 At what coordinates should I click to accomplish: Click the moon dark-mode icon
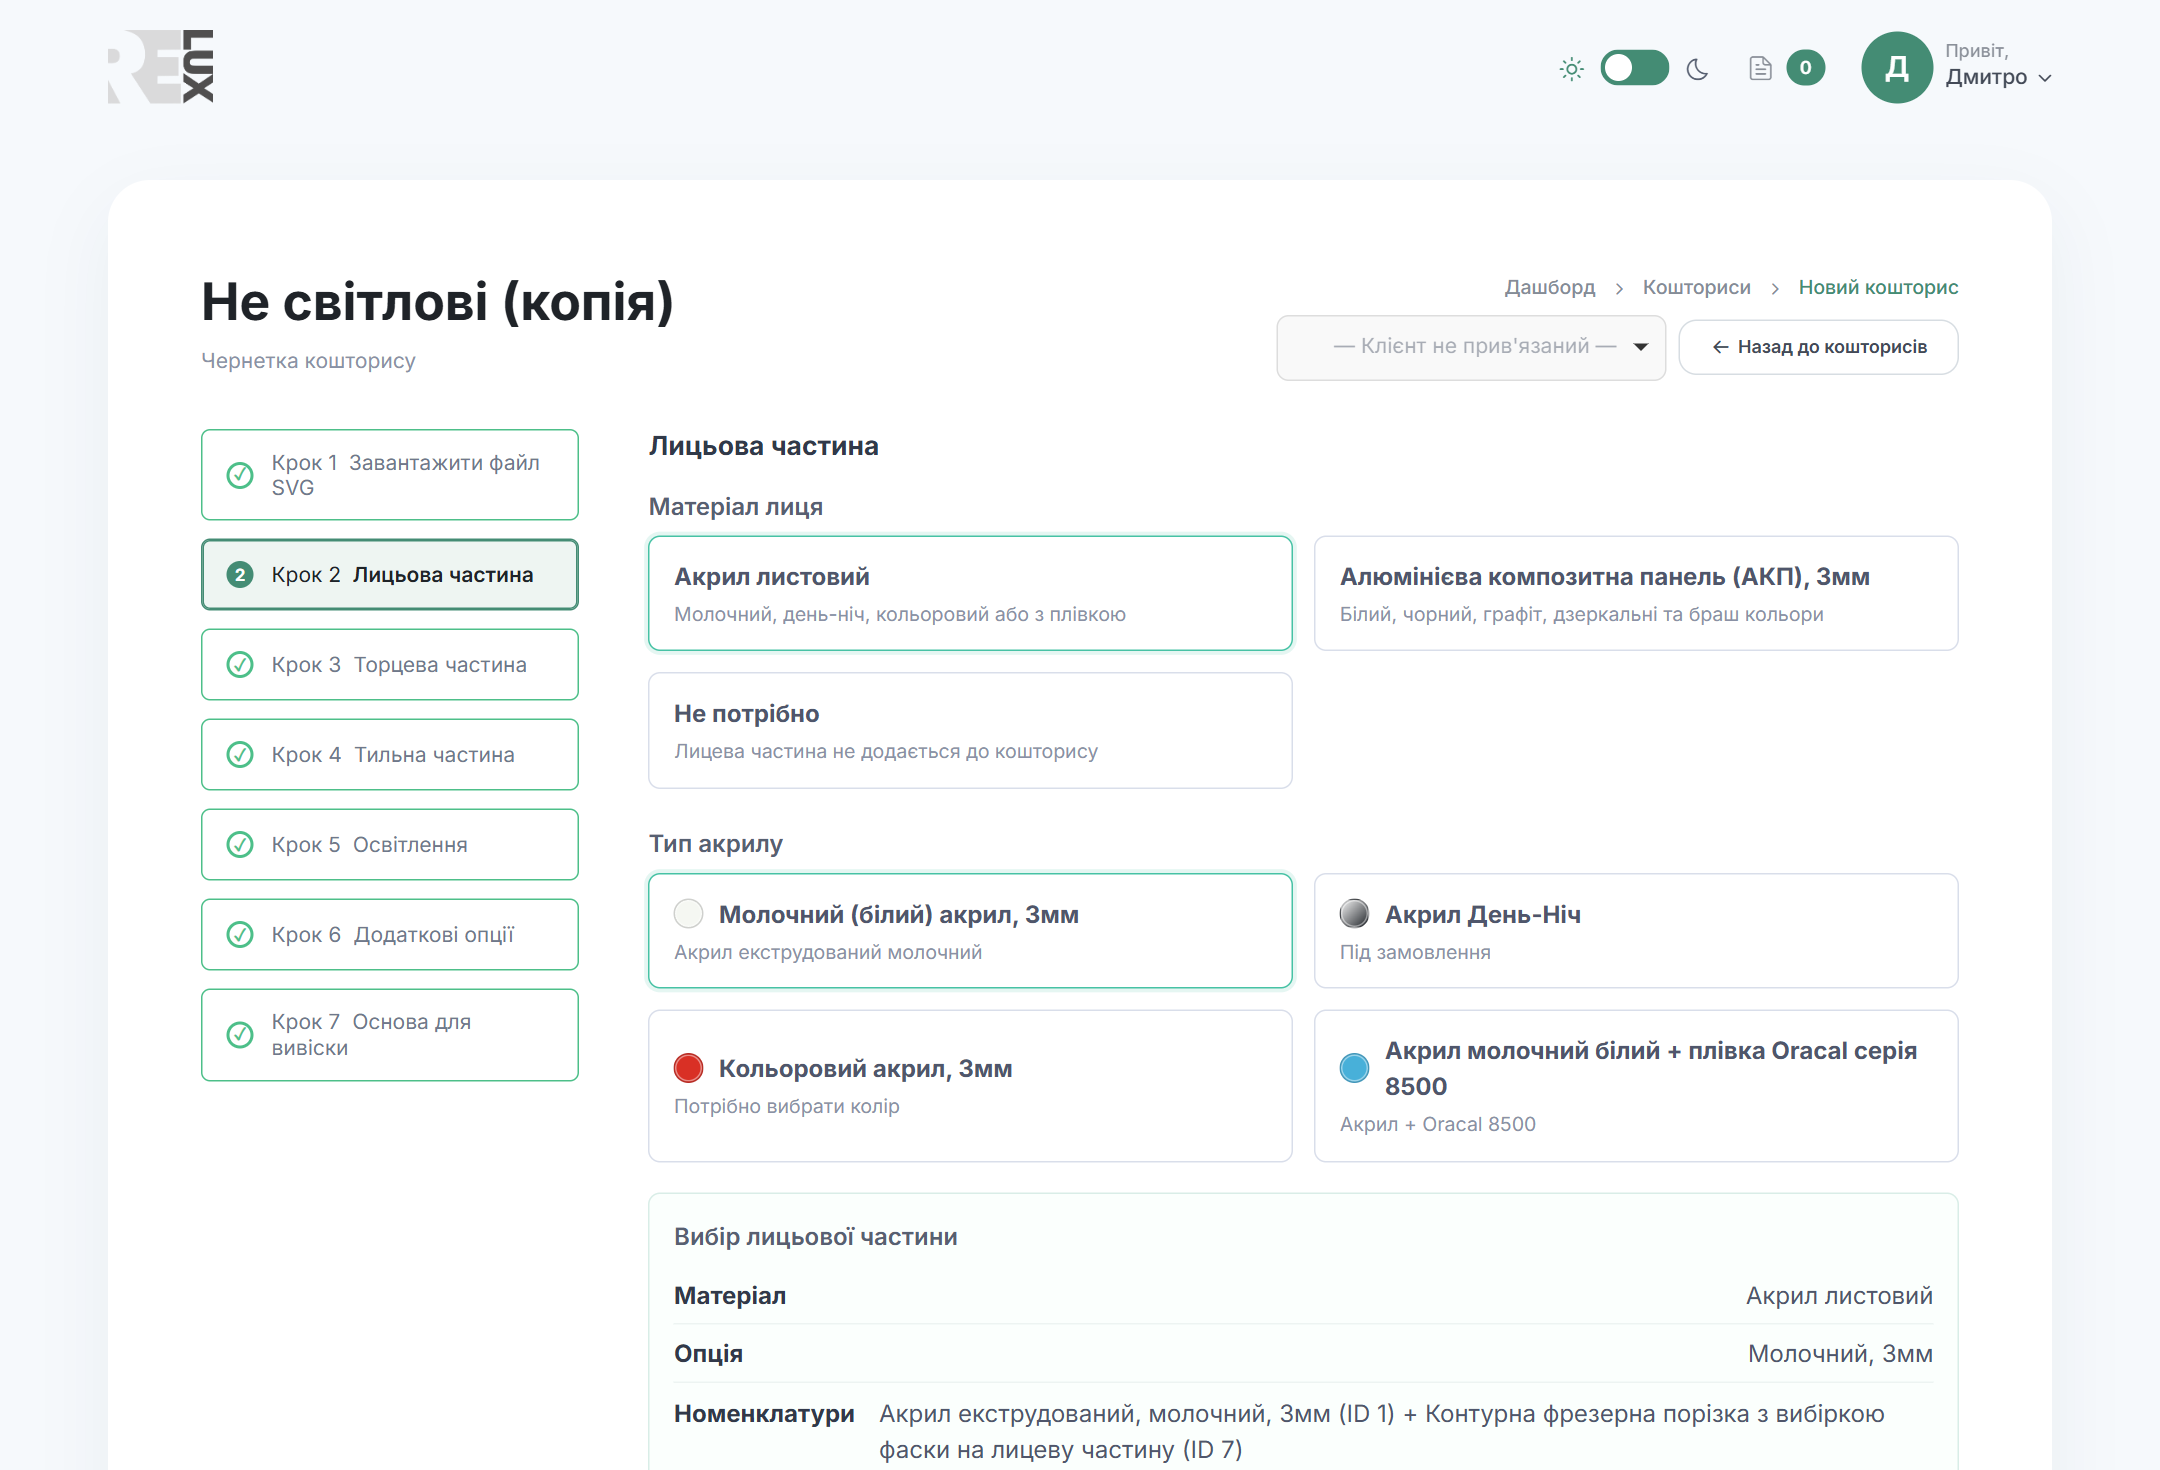[x=1698, y=69]
